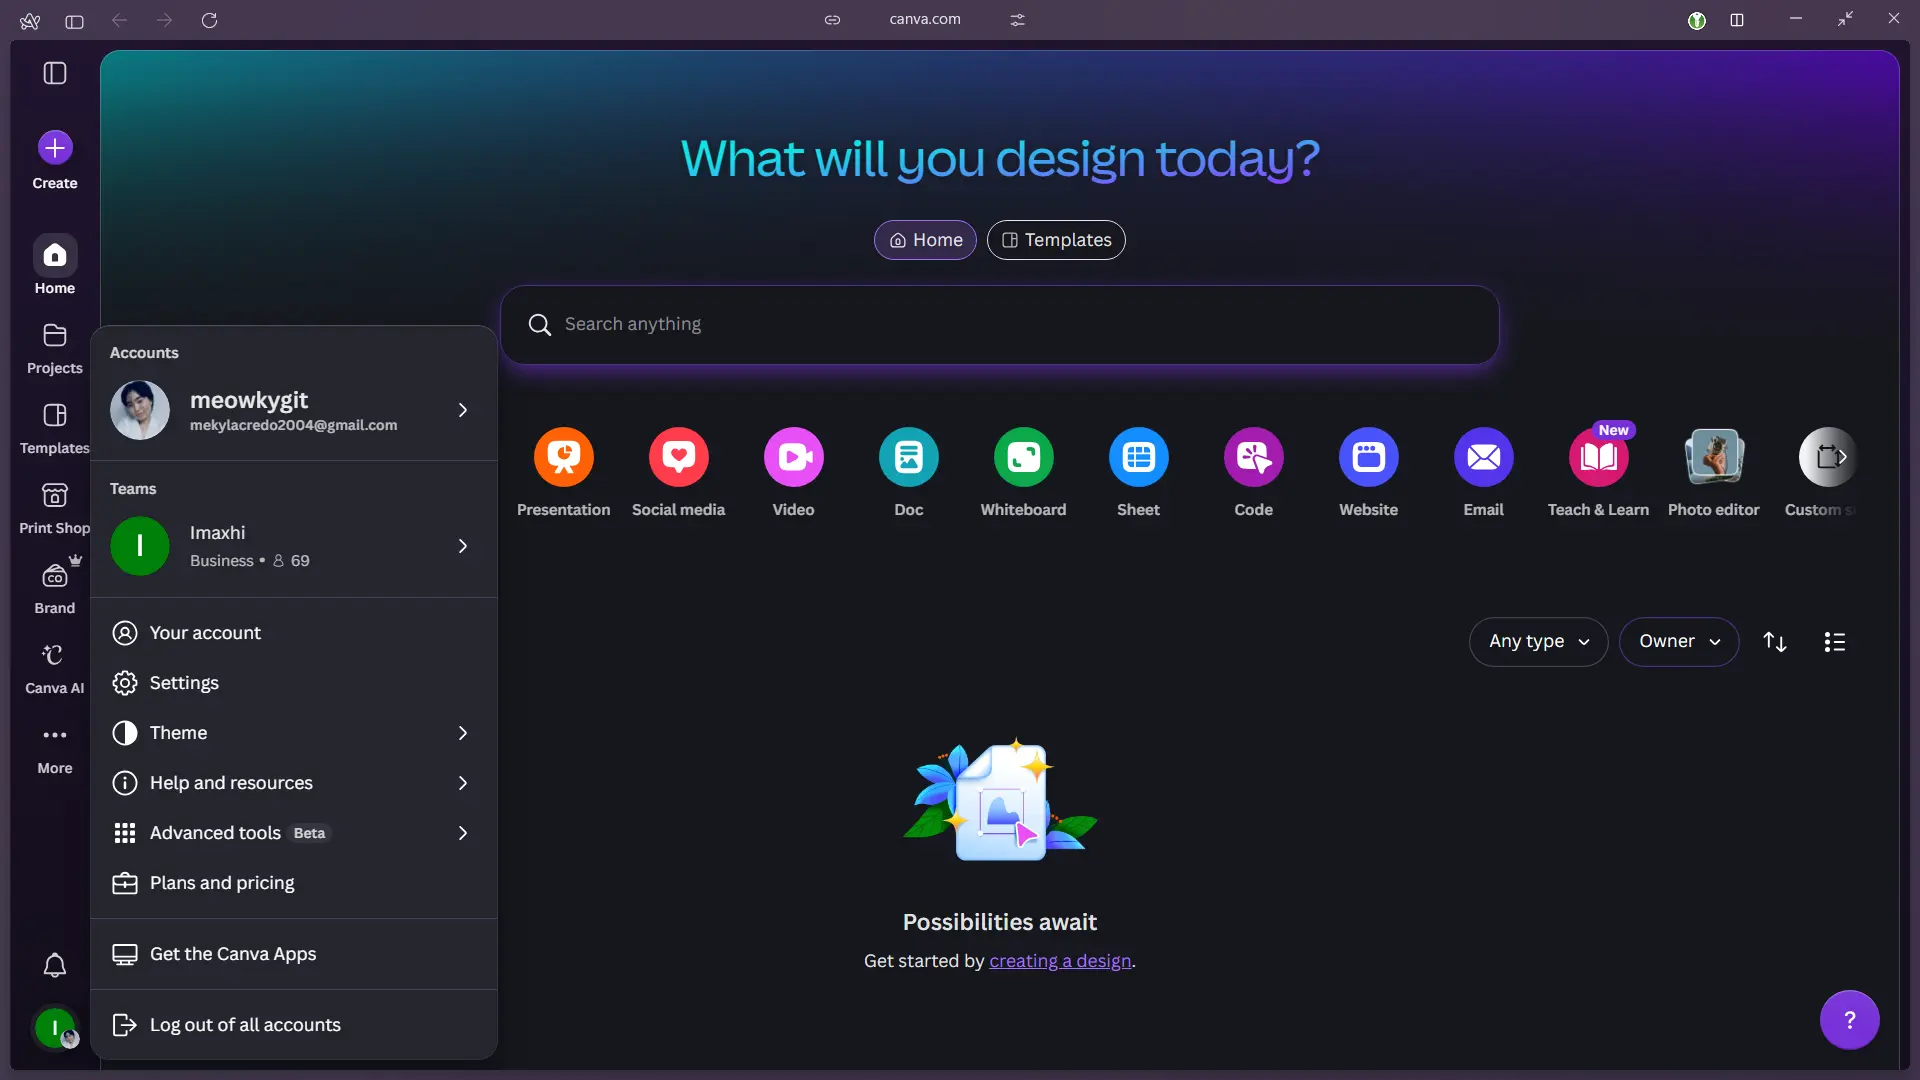Screen dimensions: 1920x1080
Task: Expand the Imaxhi team entry
Action: [x=294, y=546]
